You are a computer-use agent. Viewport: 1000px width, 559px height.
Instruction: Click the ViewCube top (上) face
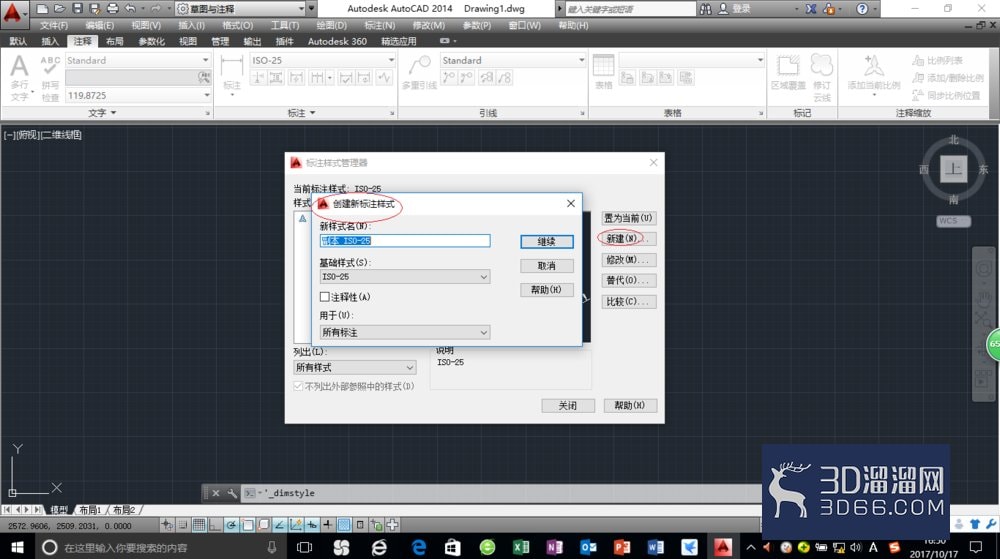tap(953, 169)
